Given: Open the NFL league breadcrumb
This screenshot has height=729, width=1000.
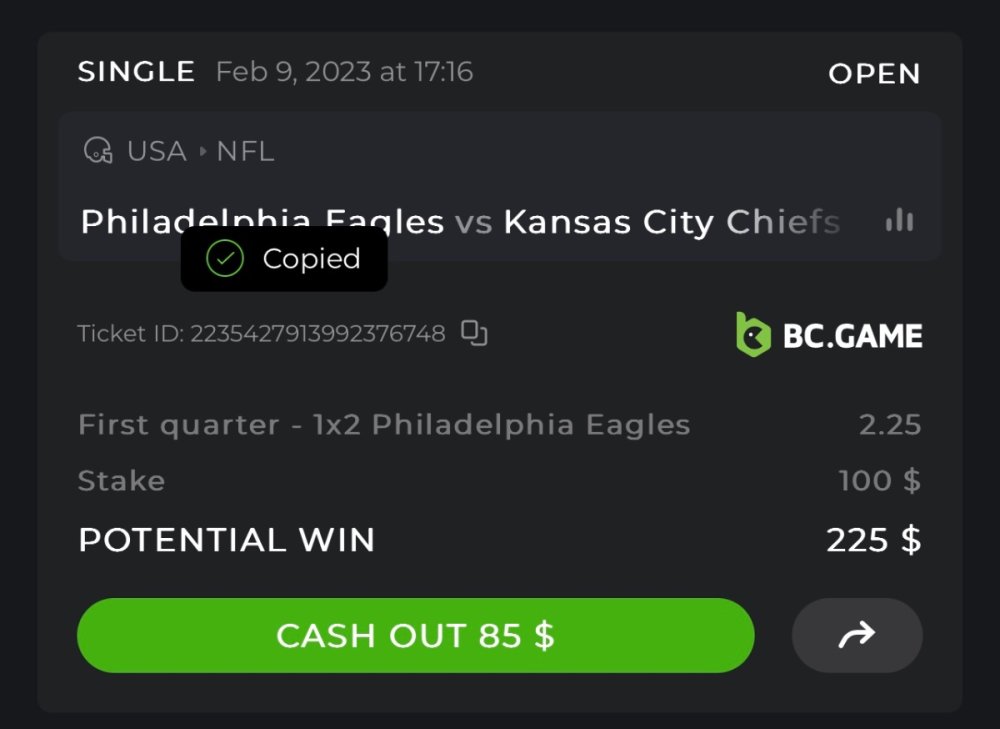Looking at the screenshot, I should [x=245, y=152].
